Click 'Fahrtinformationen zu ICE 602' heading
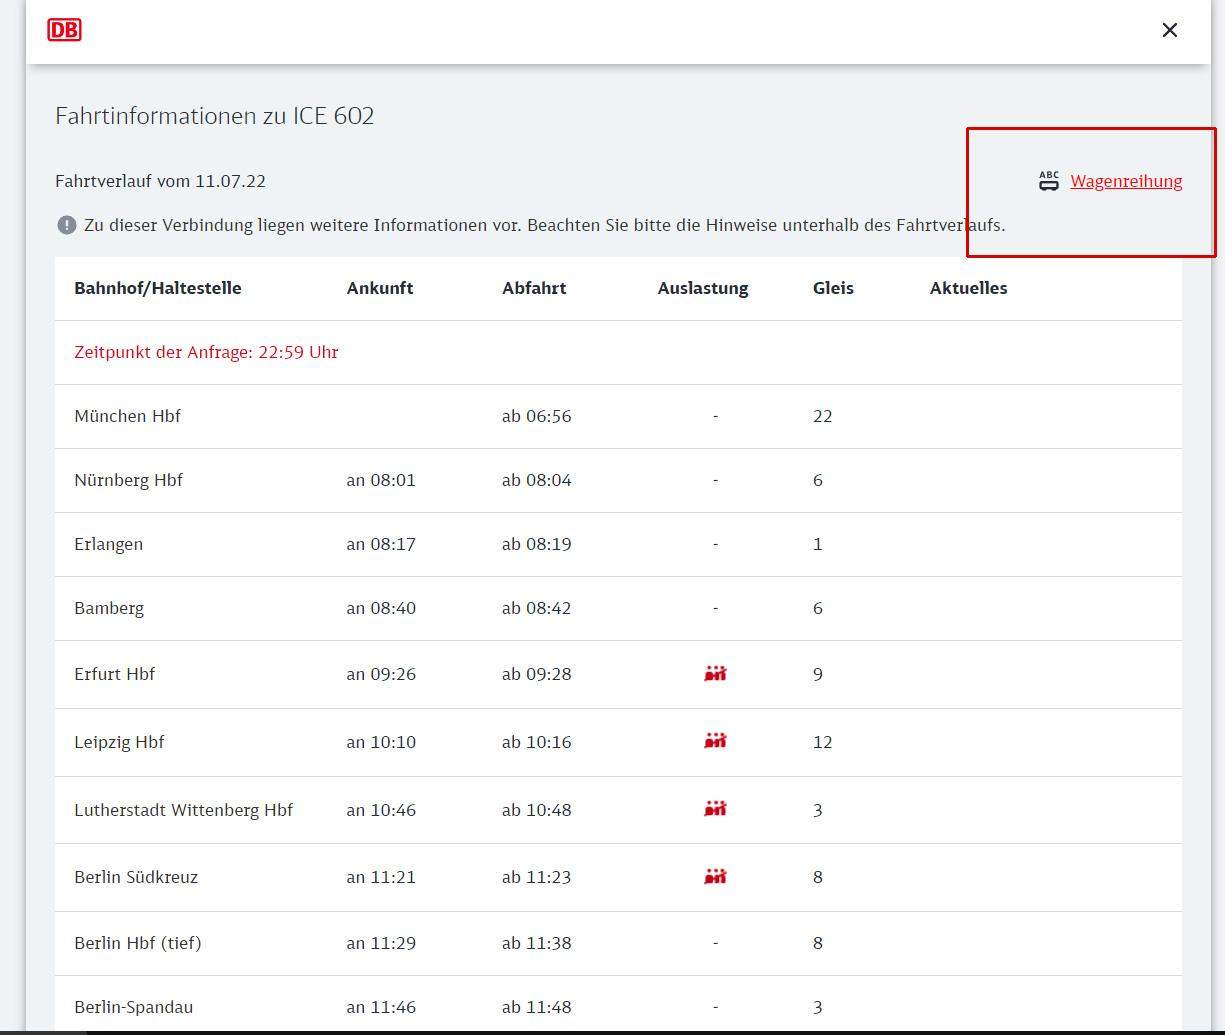The width and height of the screenshot is (1225, 1035). (x=215, y=116)
